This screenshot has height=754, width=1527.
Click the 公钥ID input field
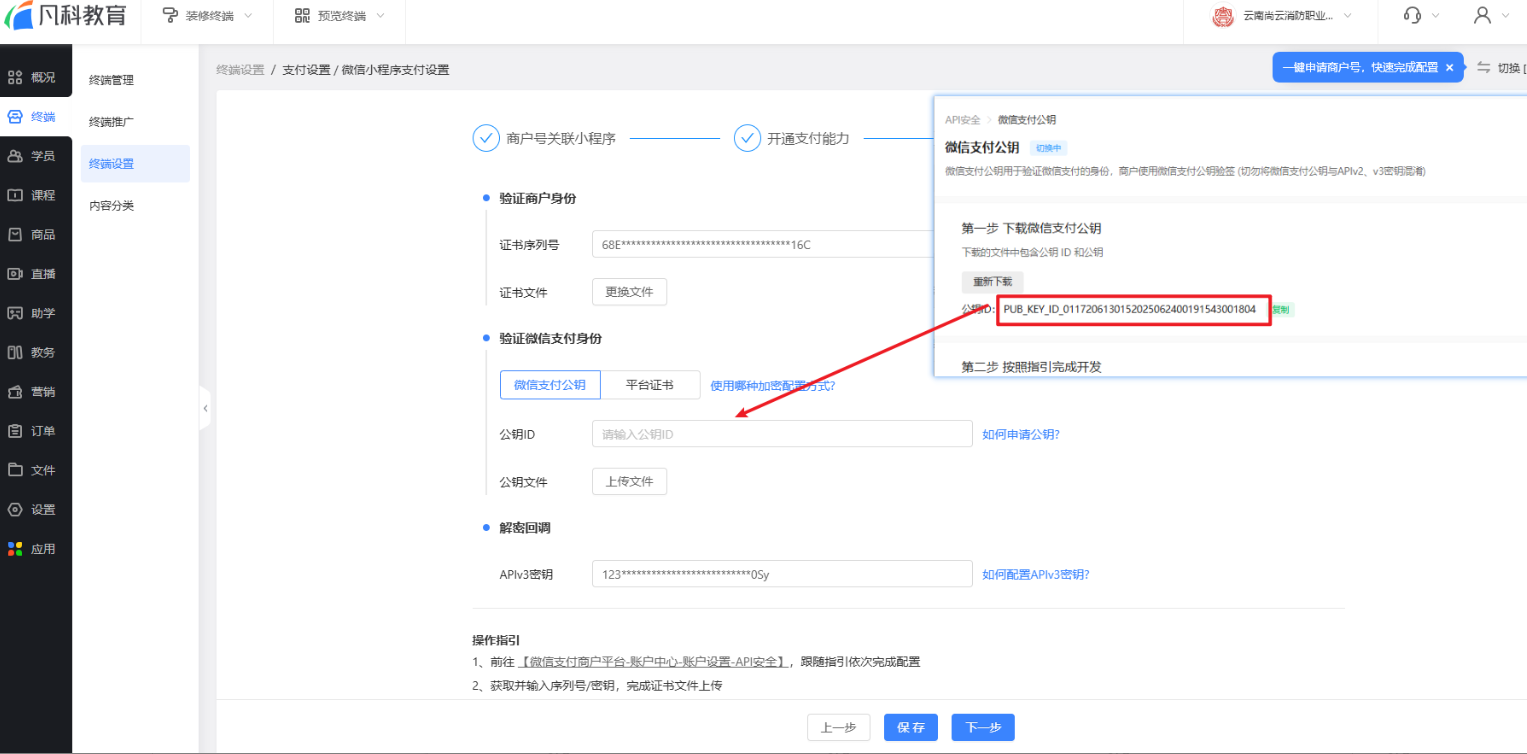click(x=781, y=434)
